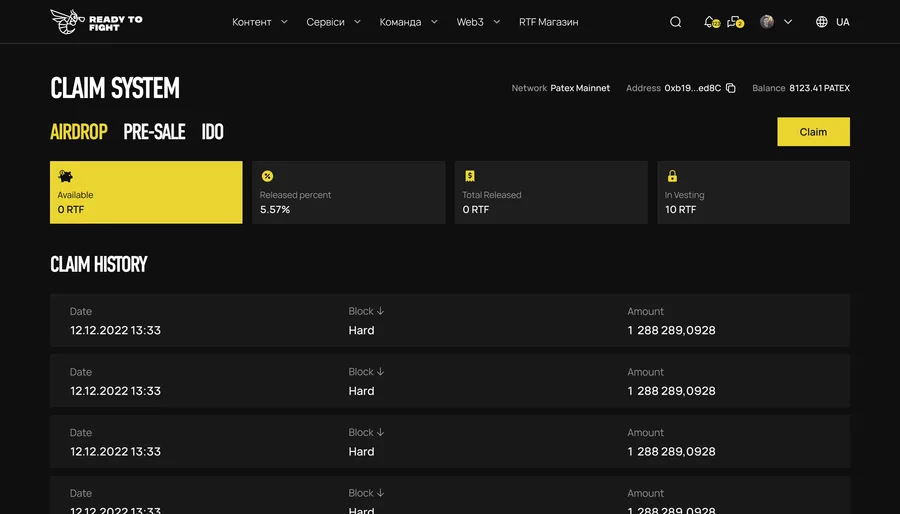Screen dimensions: 900x514
Task: Click Hard in the second history row
Action: (x=361, y=391)
